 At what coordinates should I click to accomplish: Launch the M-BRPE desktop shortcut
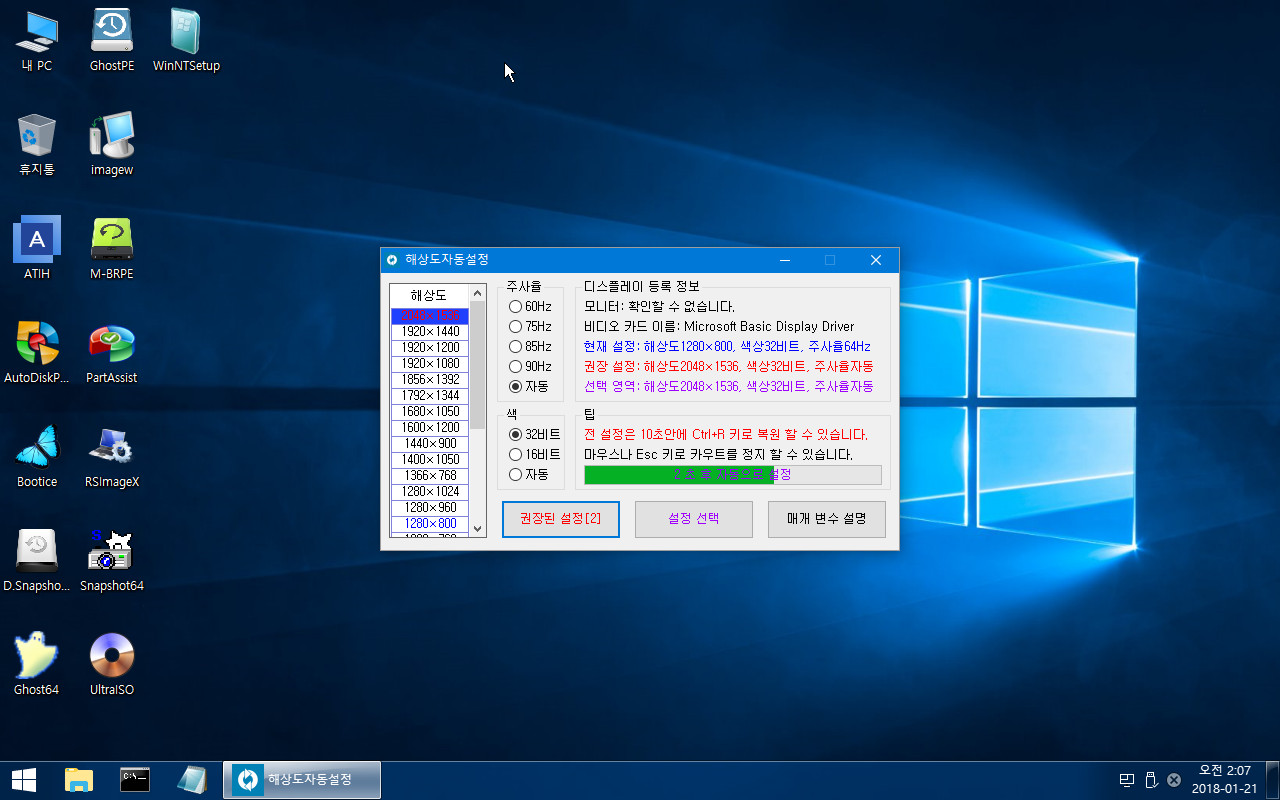112,248
